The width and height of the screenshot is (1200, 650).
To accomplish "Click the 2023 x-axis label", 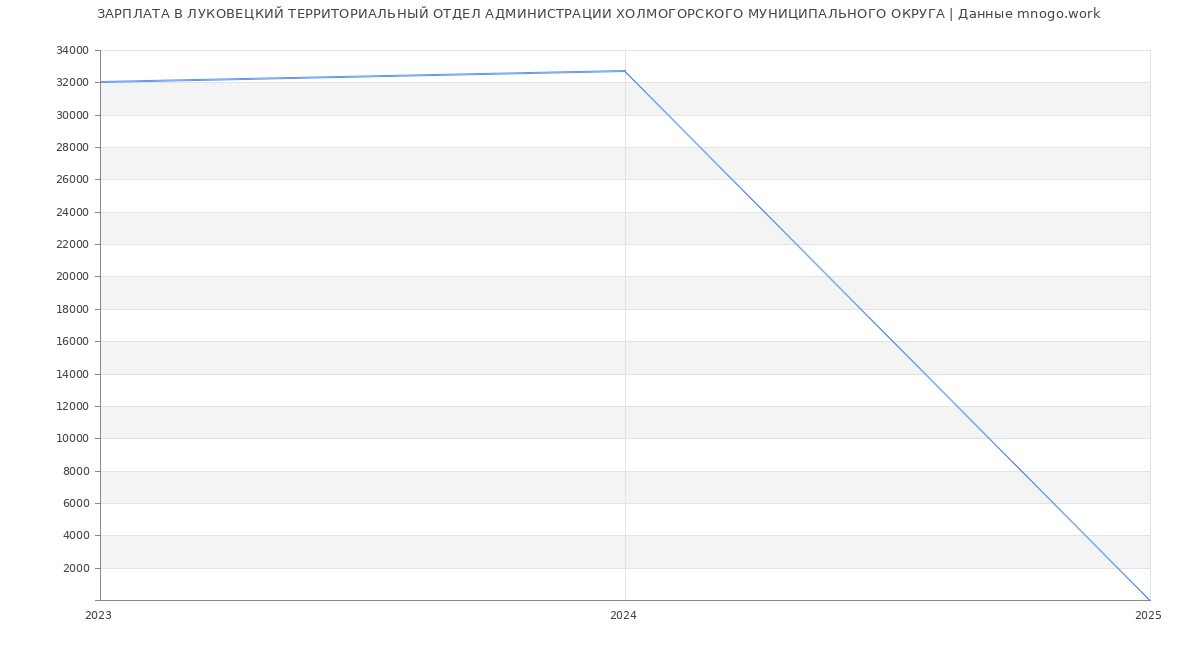I will point(98,616).
